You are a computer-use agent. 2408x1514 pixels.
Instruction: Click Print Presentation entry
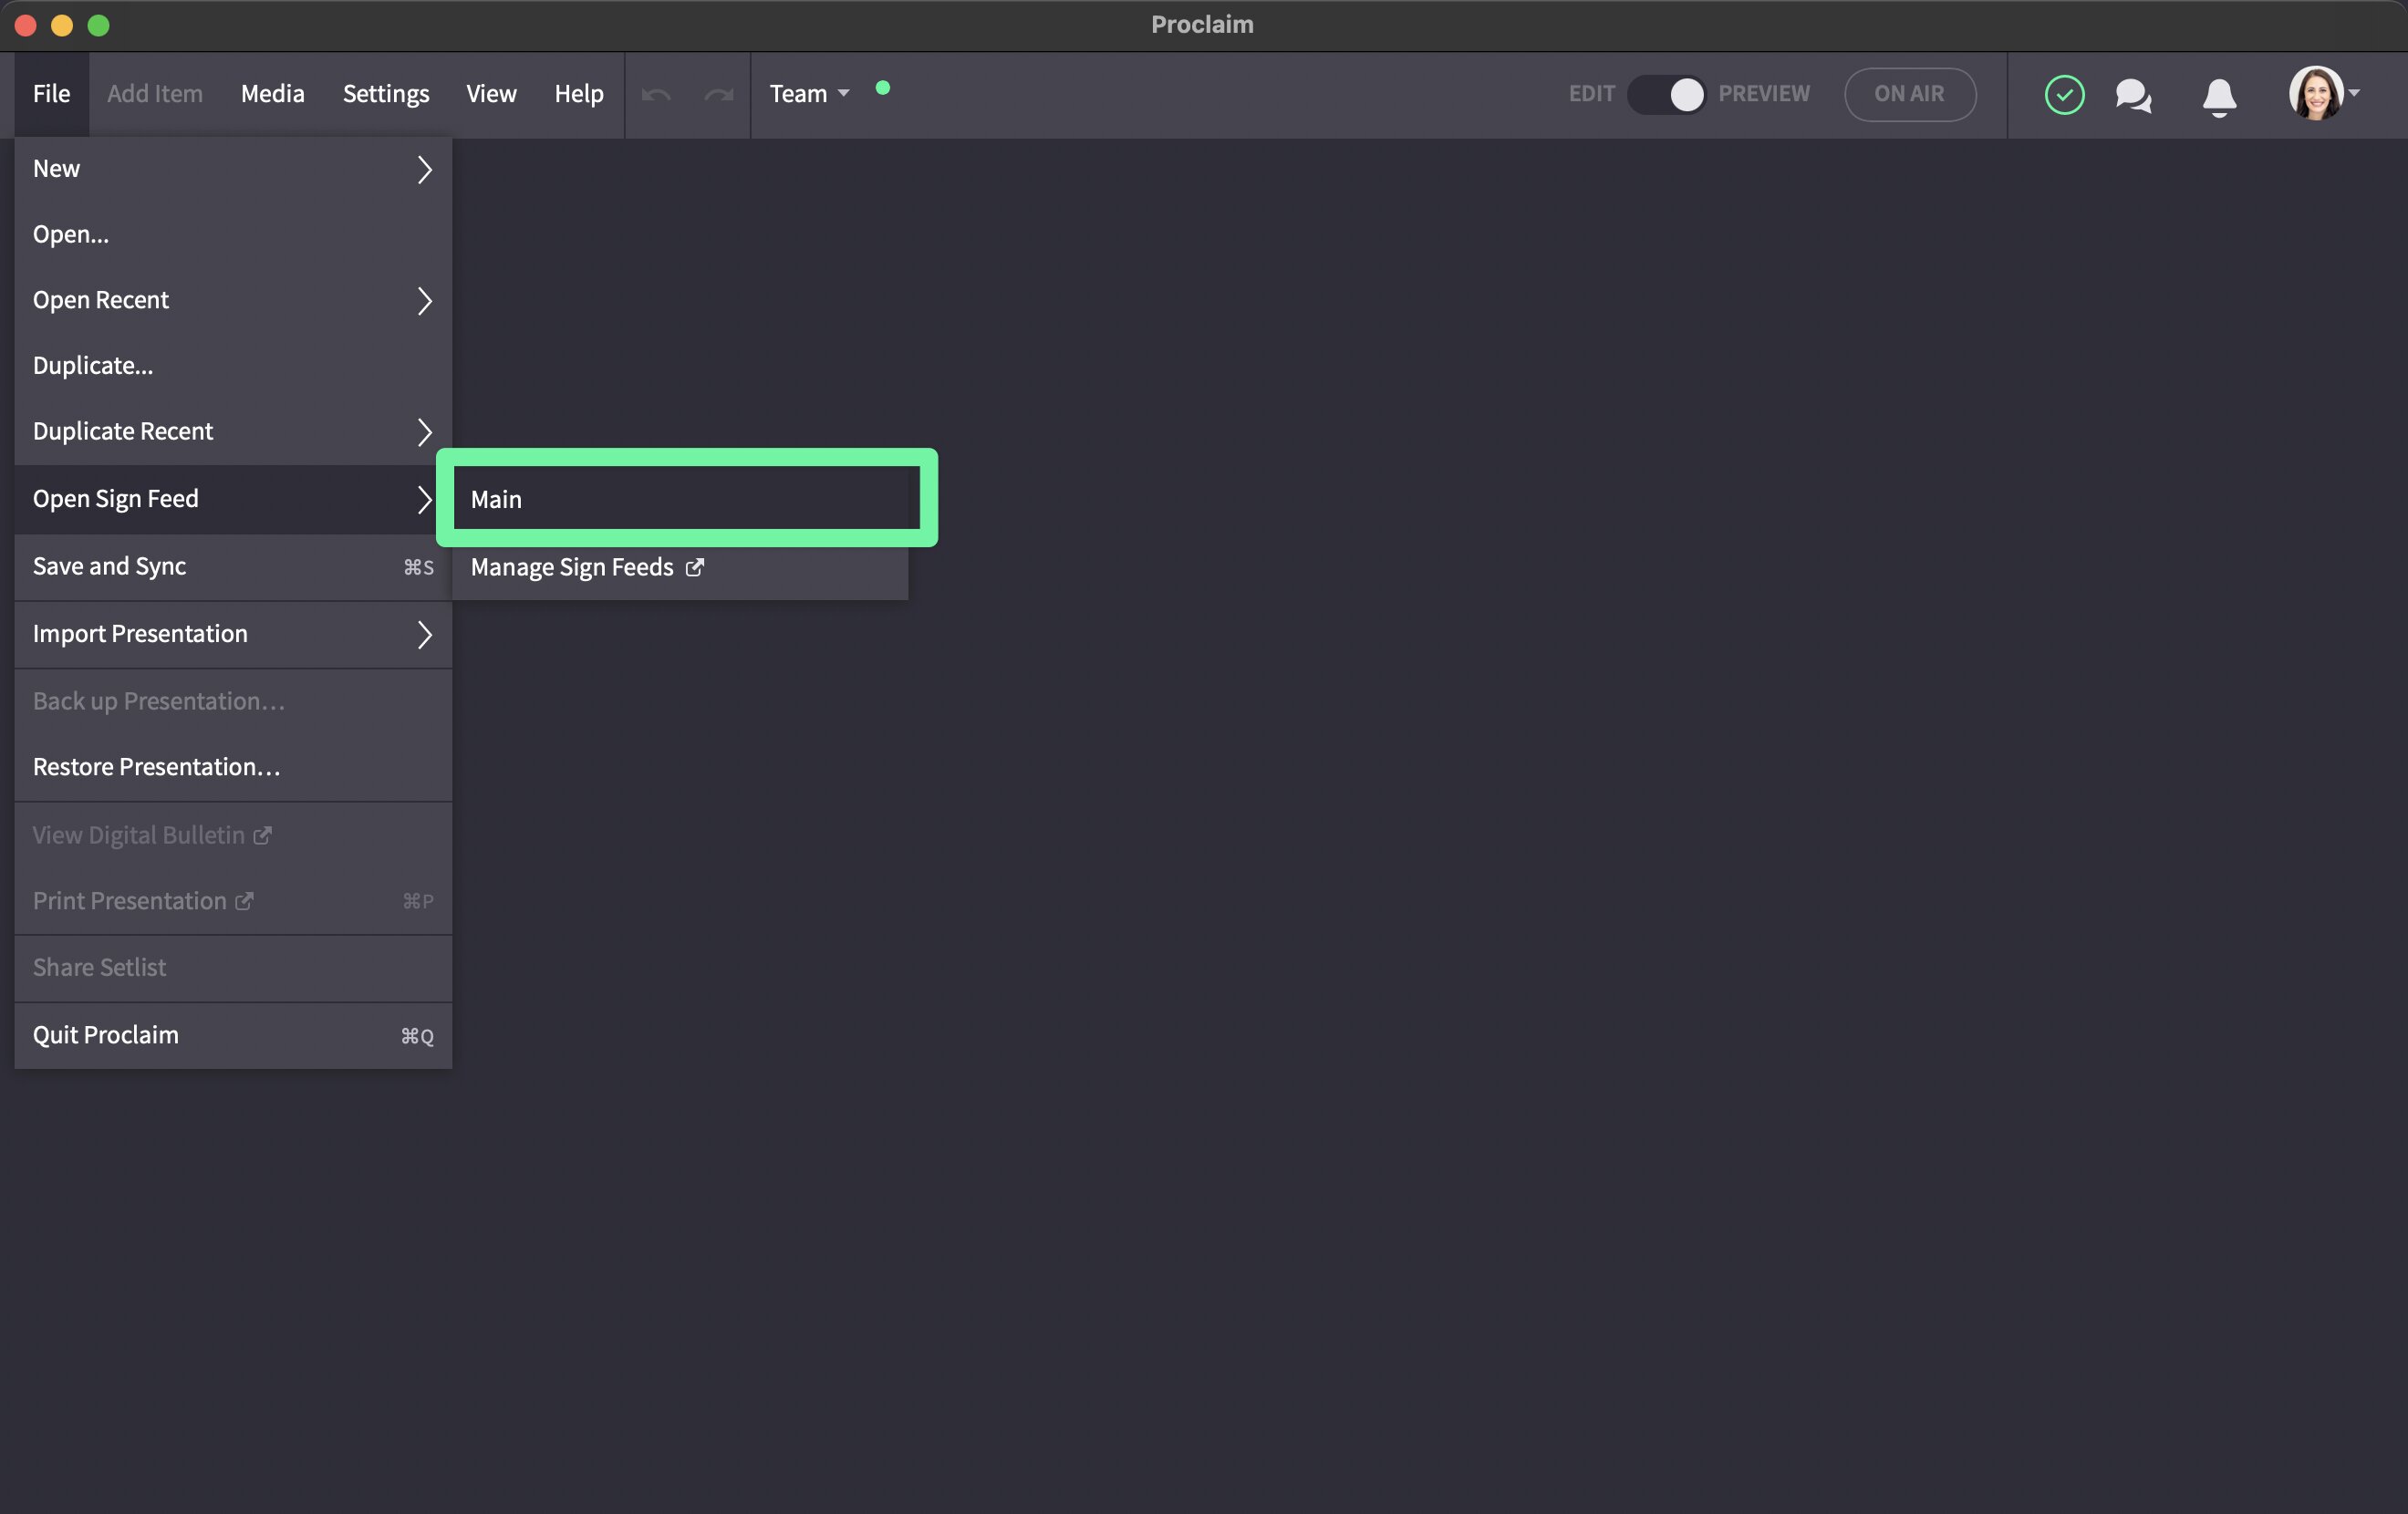point(233,901)
